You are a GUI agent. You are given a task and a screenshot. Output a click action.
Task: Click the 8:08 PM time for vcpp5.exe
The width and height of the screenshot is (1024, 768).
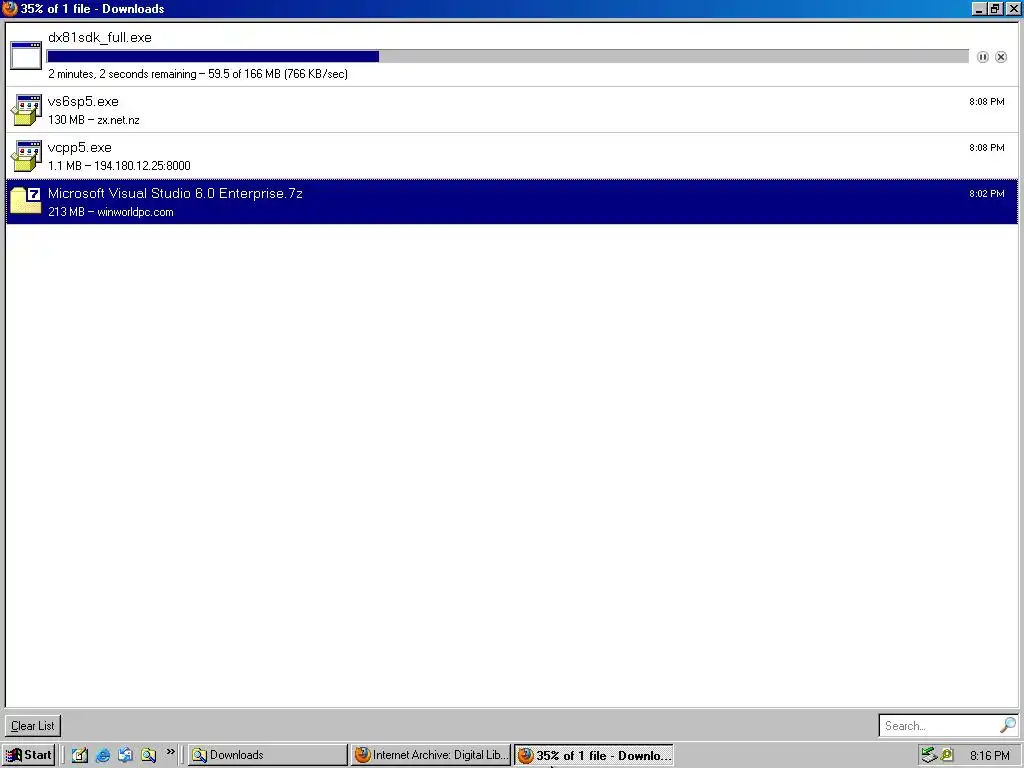click(x=987, y=148)
